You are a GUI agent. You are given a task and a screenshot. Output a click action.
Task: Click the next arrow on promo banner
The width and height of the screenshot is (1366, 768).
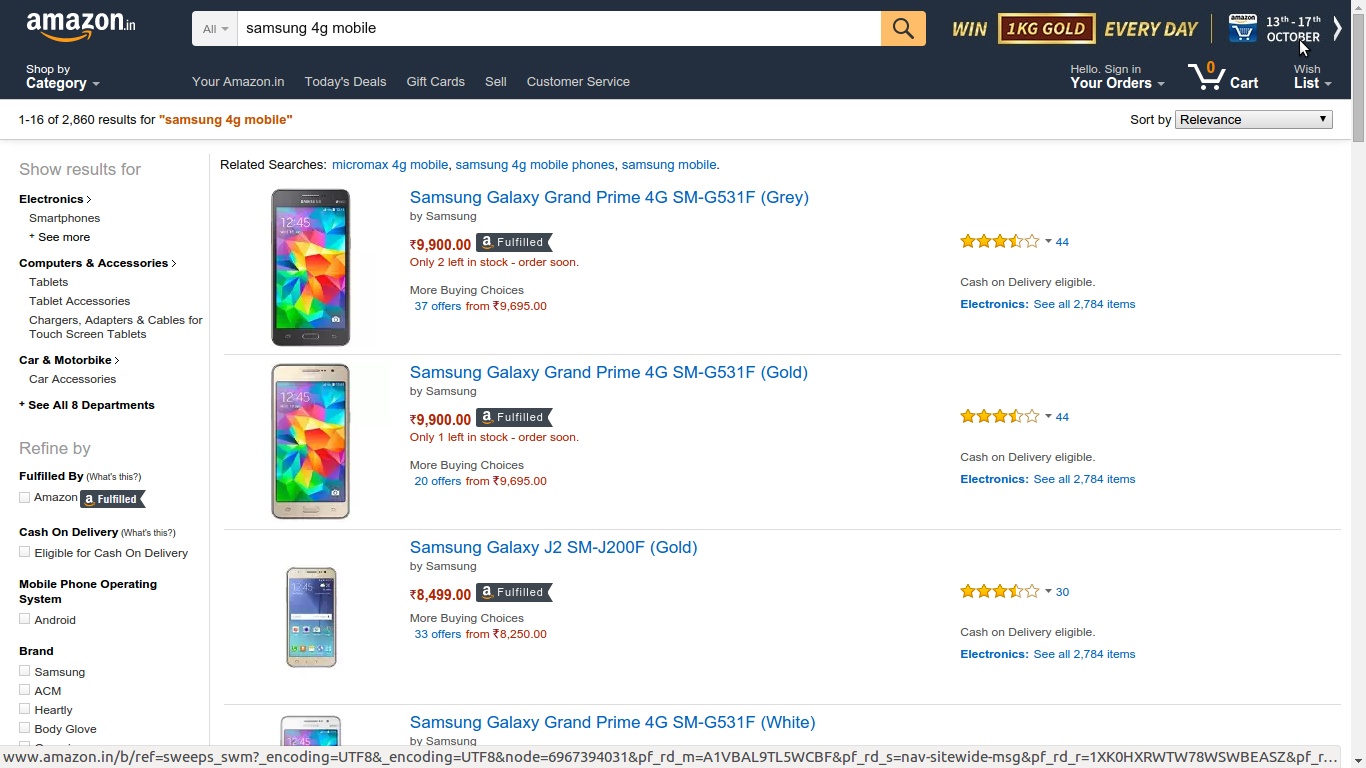[1337, 29]
